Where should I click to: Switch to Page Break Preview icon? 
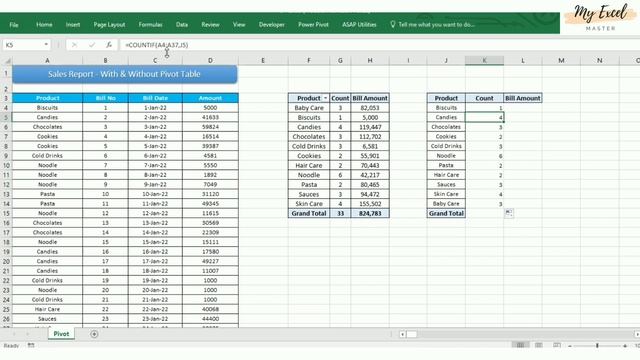pyautogui.click(x=557, y=345)
